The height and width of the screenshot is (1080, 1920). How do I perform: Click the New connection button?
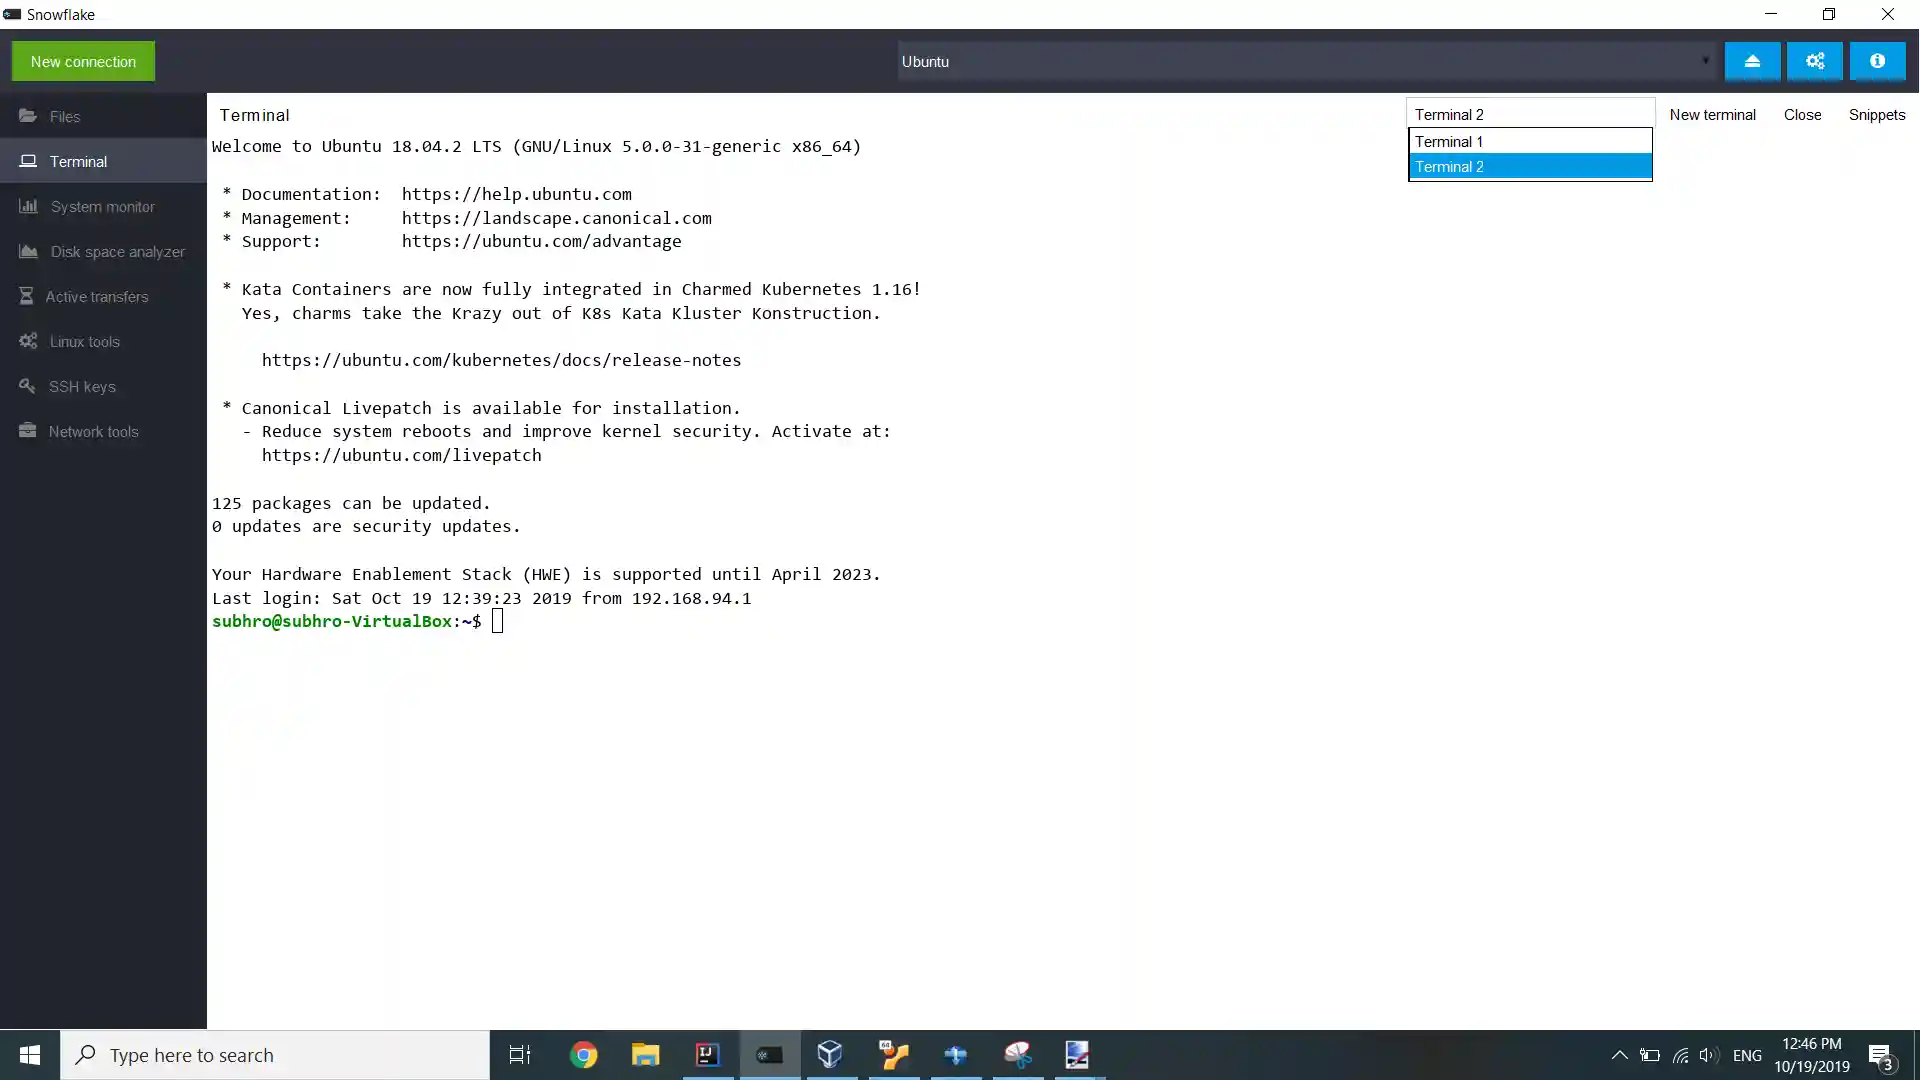83,61
